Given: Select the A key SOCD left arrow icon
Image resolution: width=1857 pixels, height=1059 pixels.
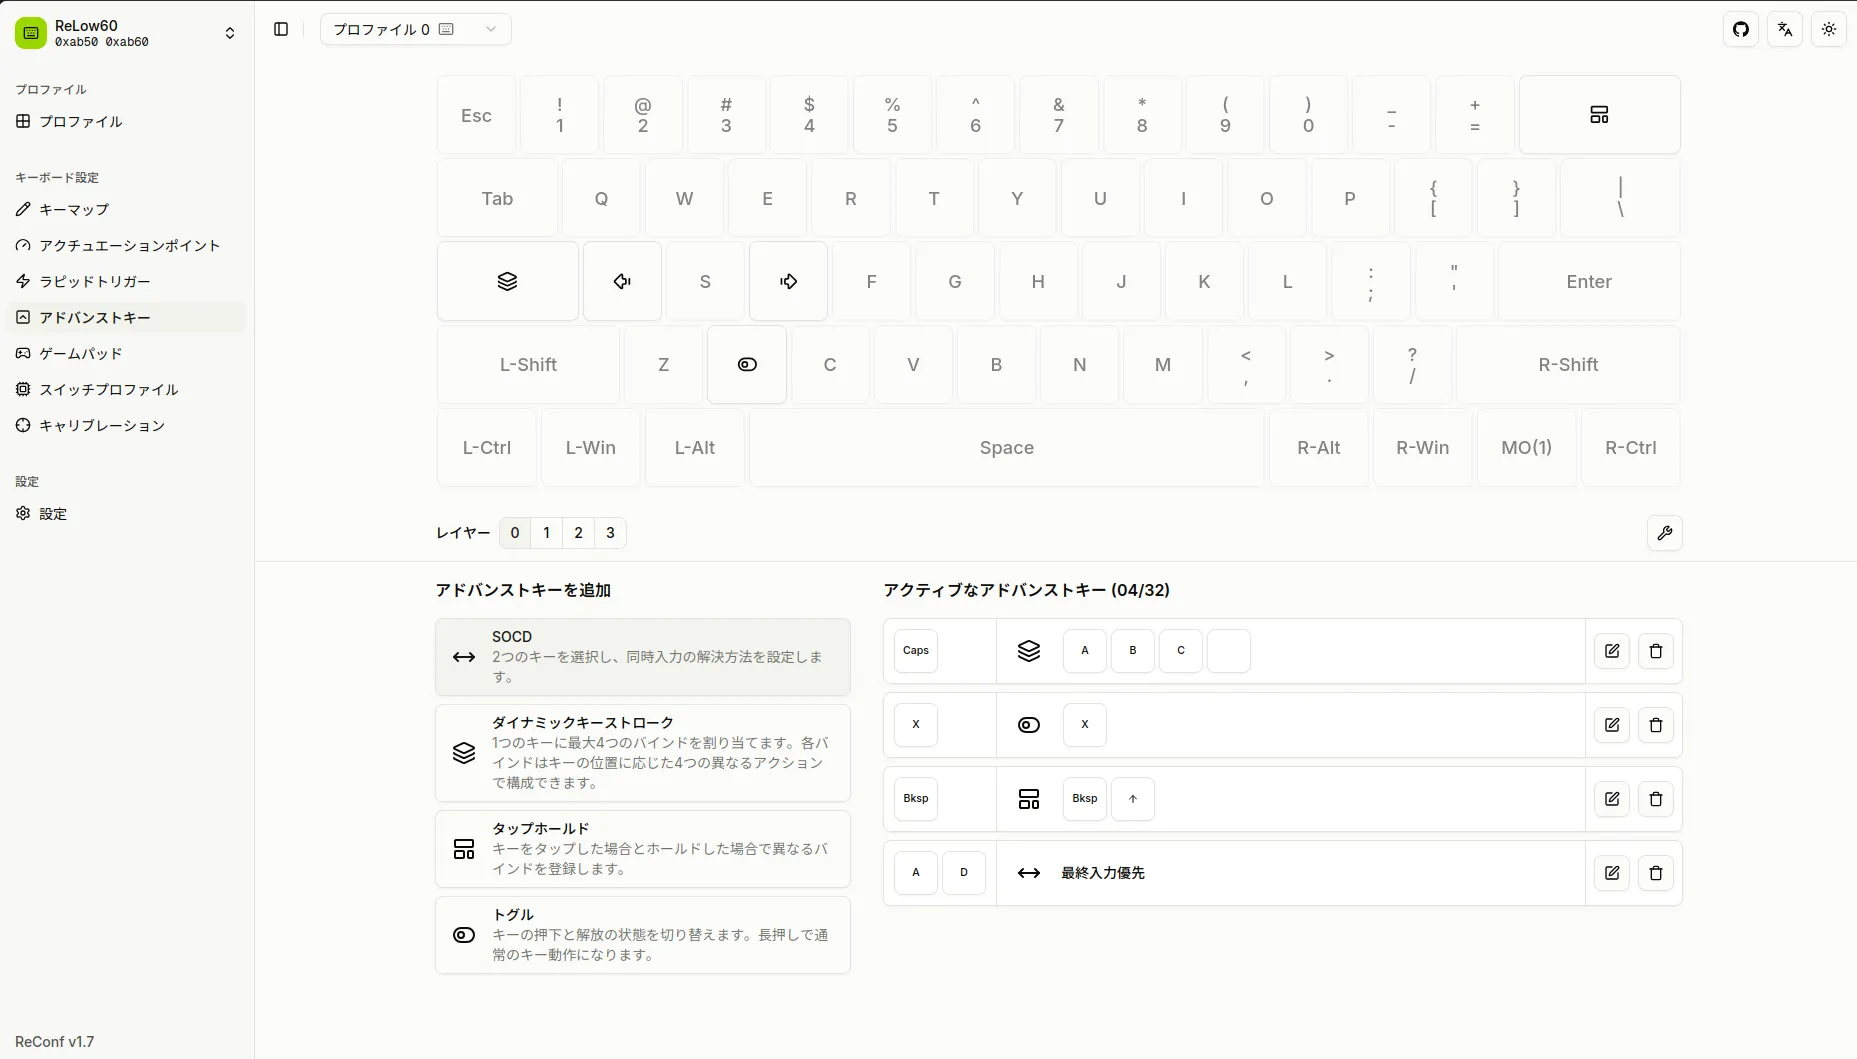Looking at the screenshot, I should [622, 281].
